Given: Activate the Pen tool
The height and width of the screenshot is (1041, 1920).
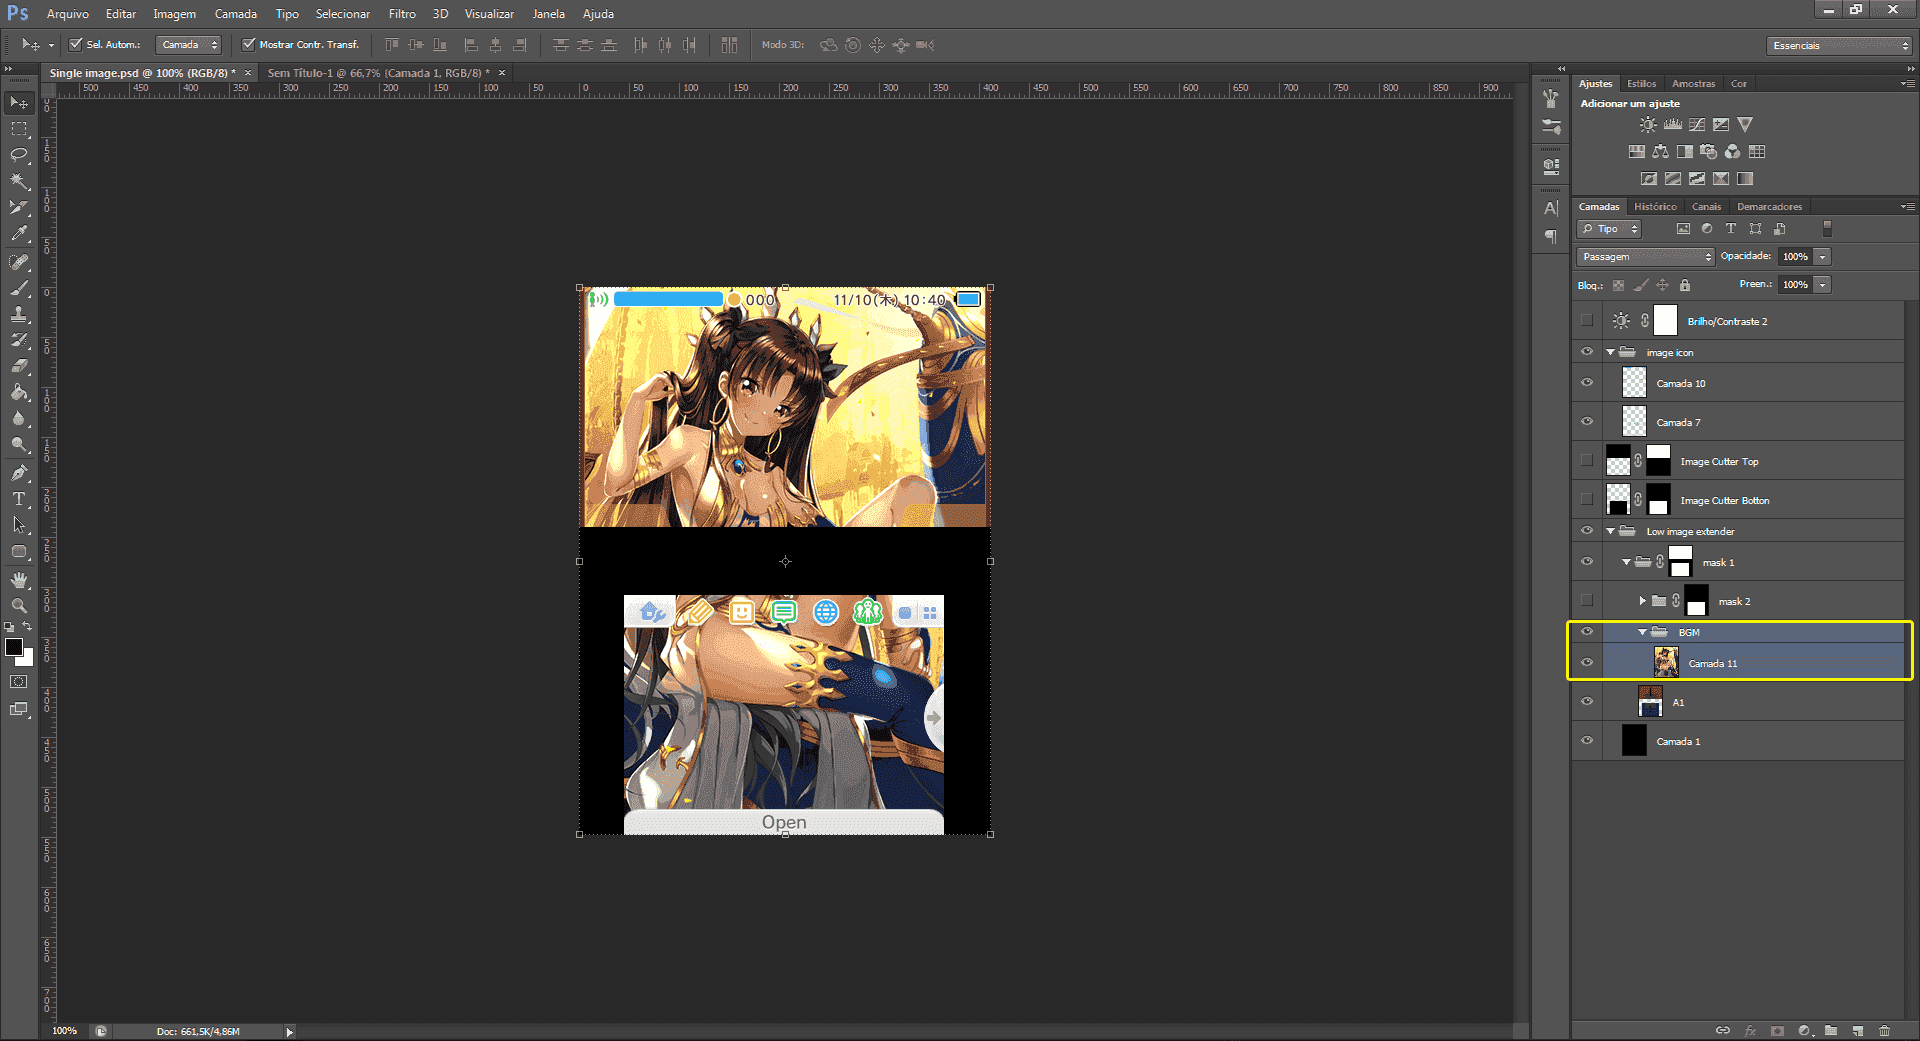Looking at the screenshot, I should (x=19, y=473).
